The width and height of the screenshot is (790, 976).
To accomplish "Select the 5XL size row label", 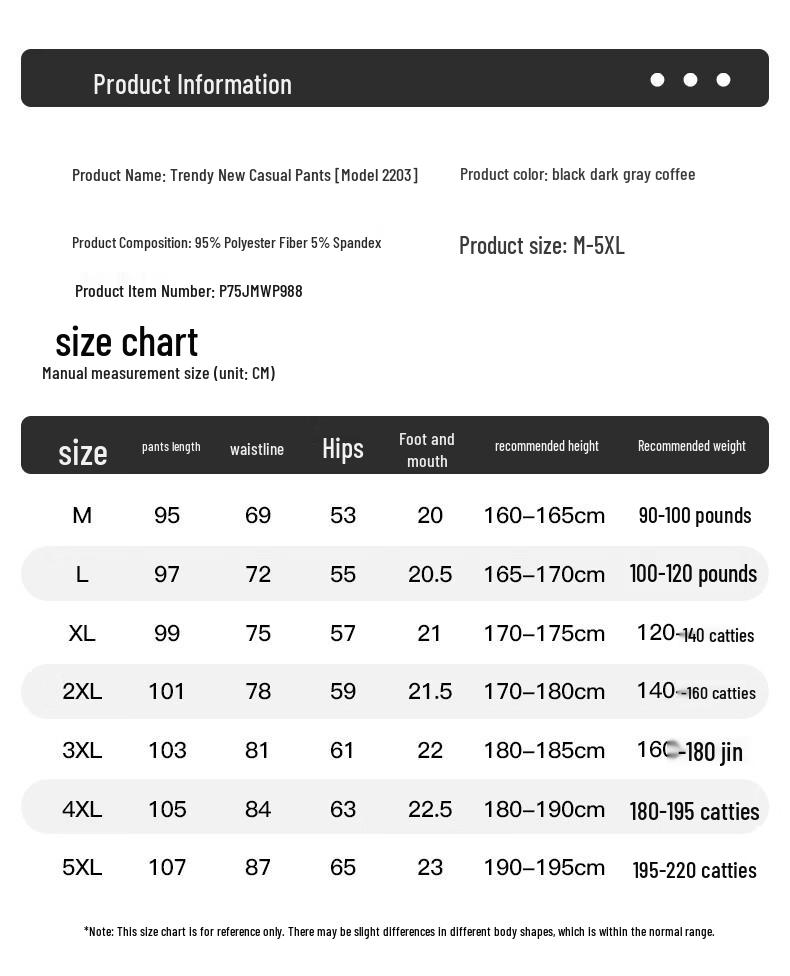I will (x=82, y=867).
